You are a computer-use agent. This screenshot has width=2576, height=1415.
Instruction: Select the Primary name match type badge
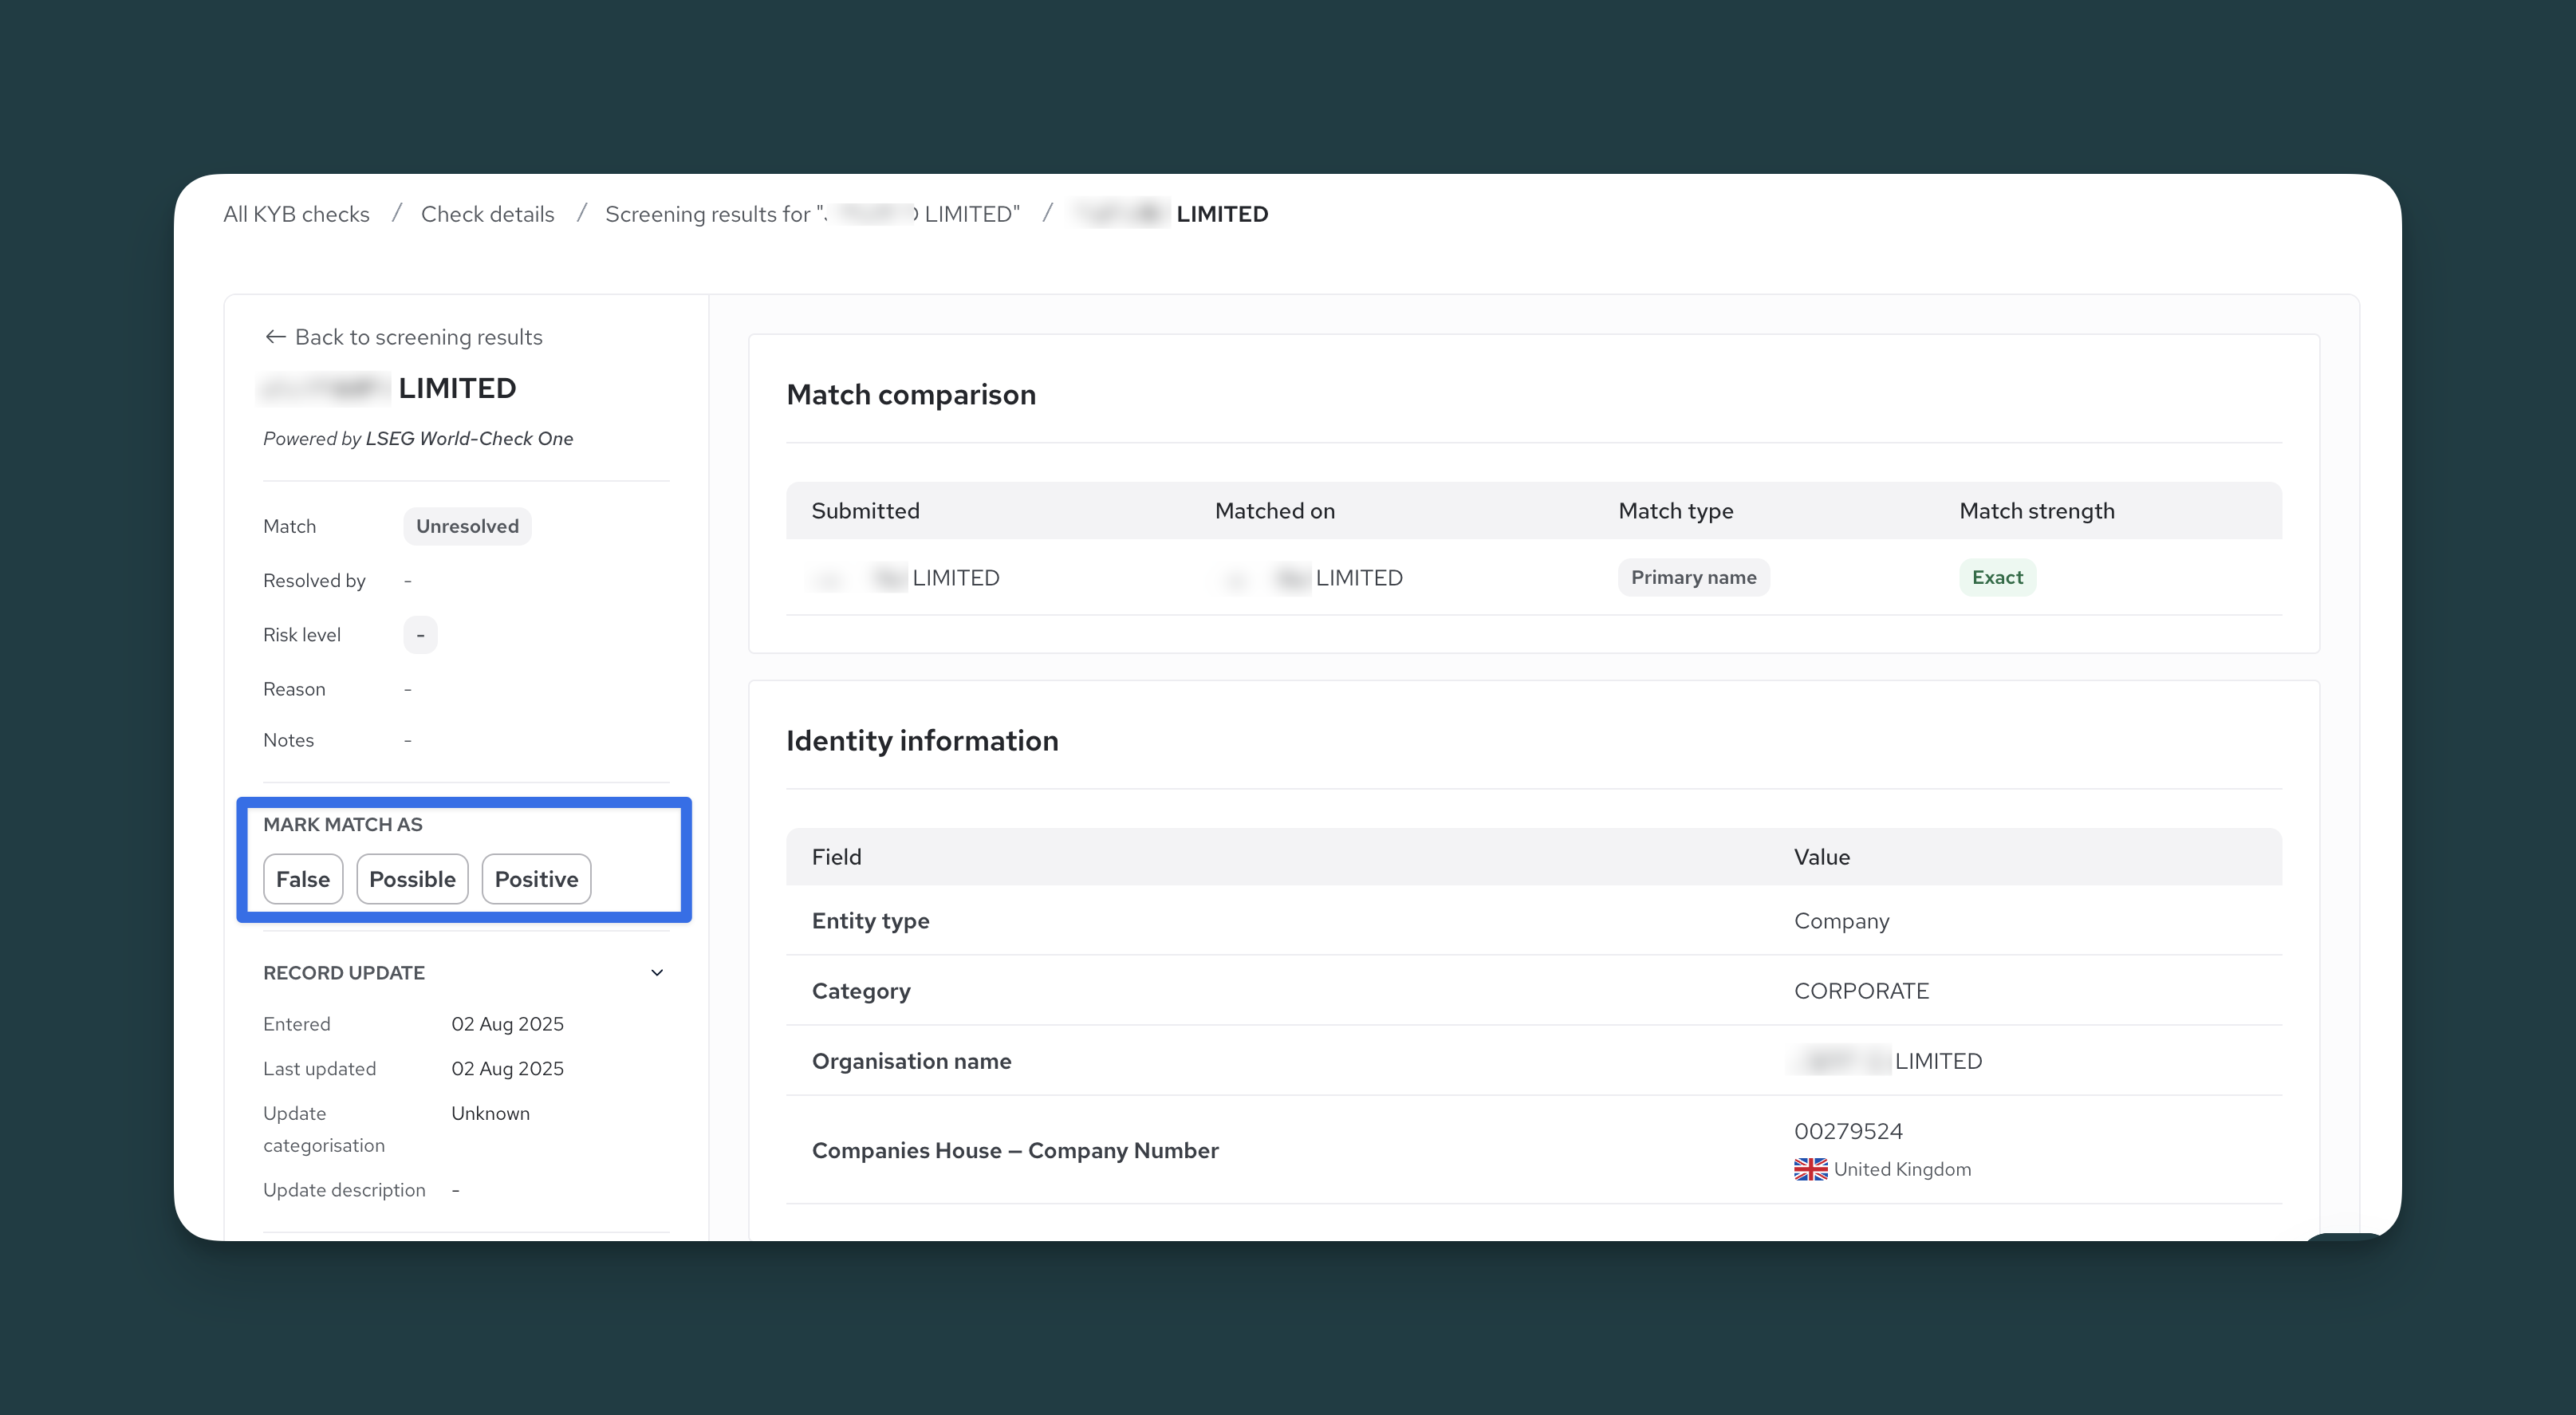[1693, 577]
